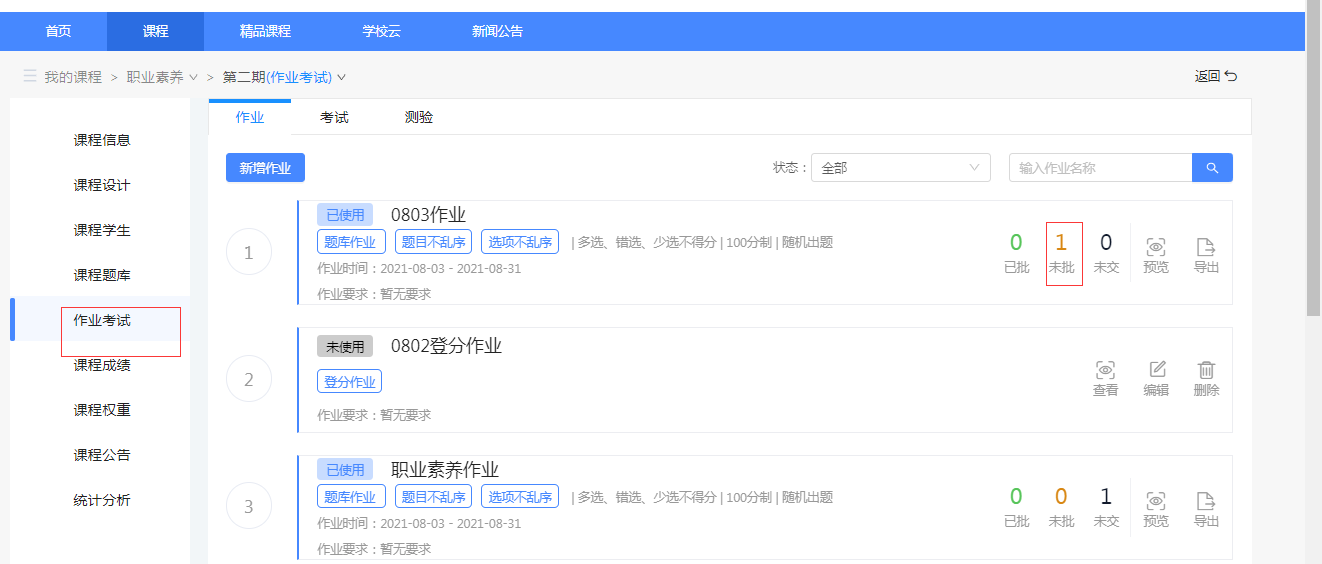Click the 题库作业 tag on 职业素养作业
Viewport: 1322px width, 564px height.
click(x=350, y=497)
